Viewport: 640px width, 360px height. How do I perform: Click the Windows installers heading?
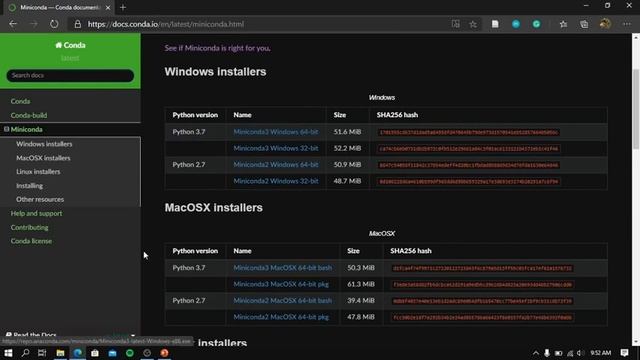pos(215,72)
